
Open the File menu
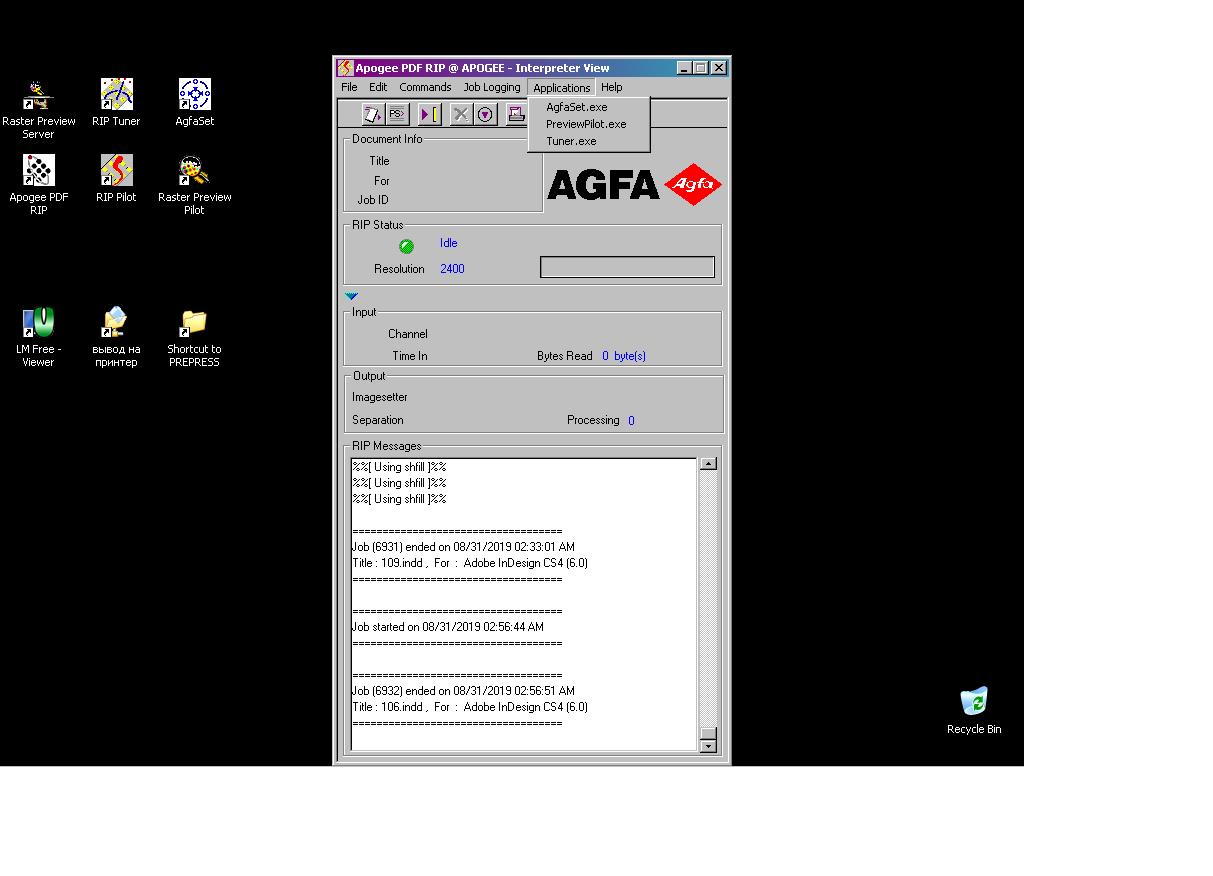(x=349, y=87)
